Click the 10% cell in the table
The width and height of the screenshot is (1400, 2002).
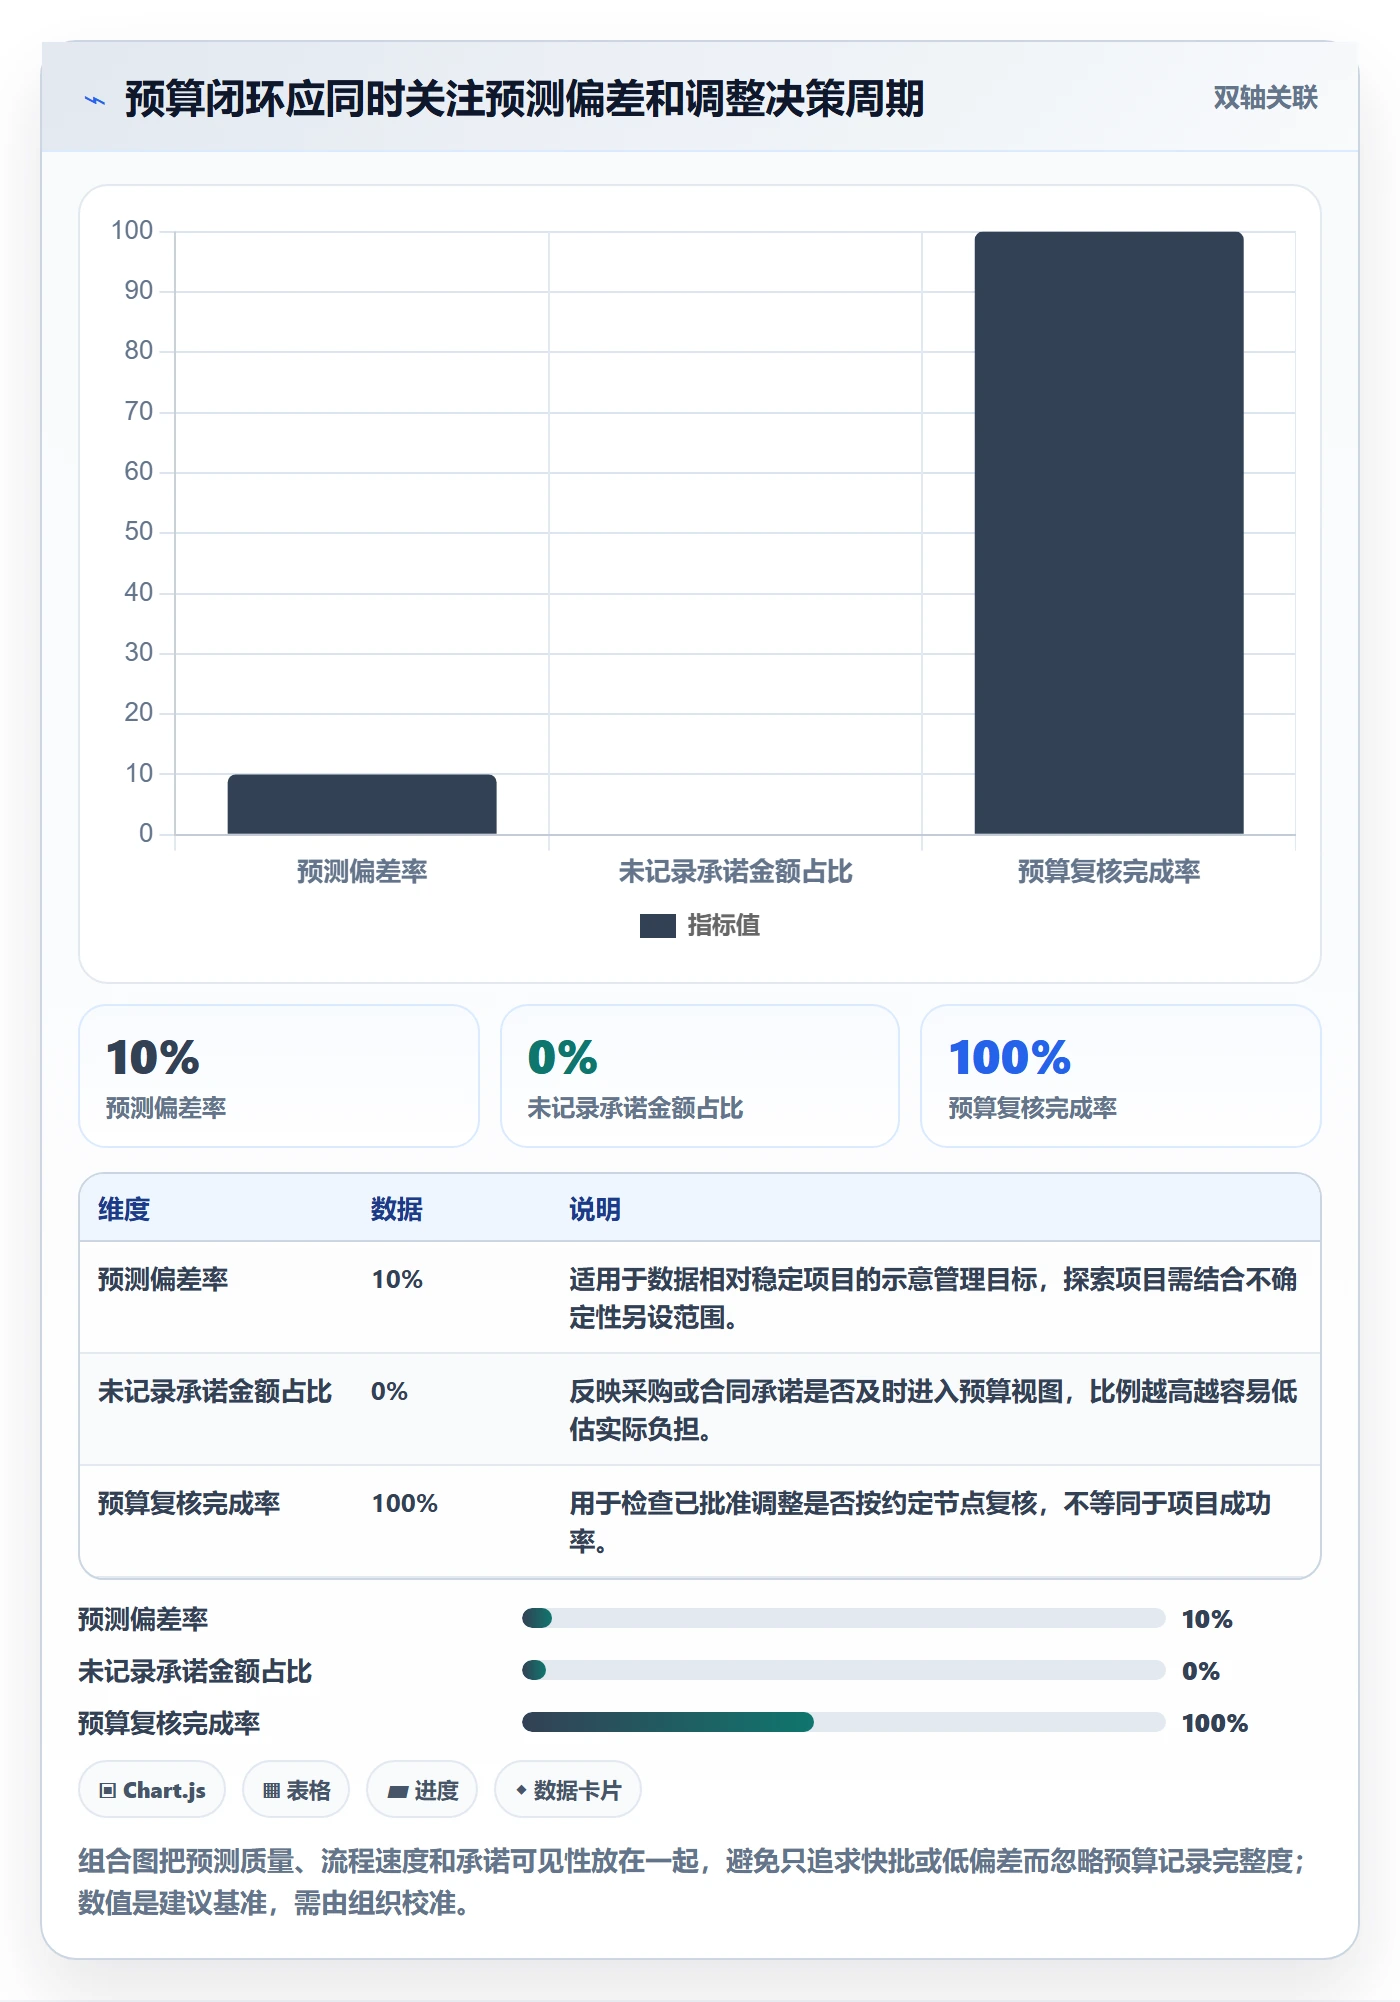[397, 1279]
